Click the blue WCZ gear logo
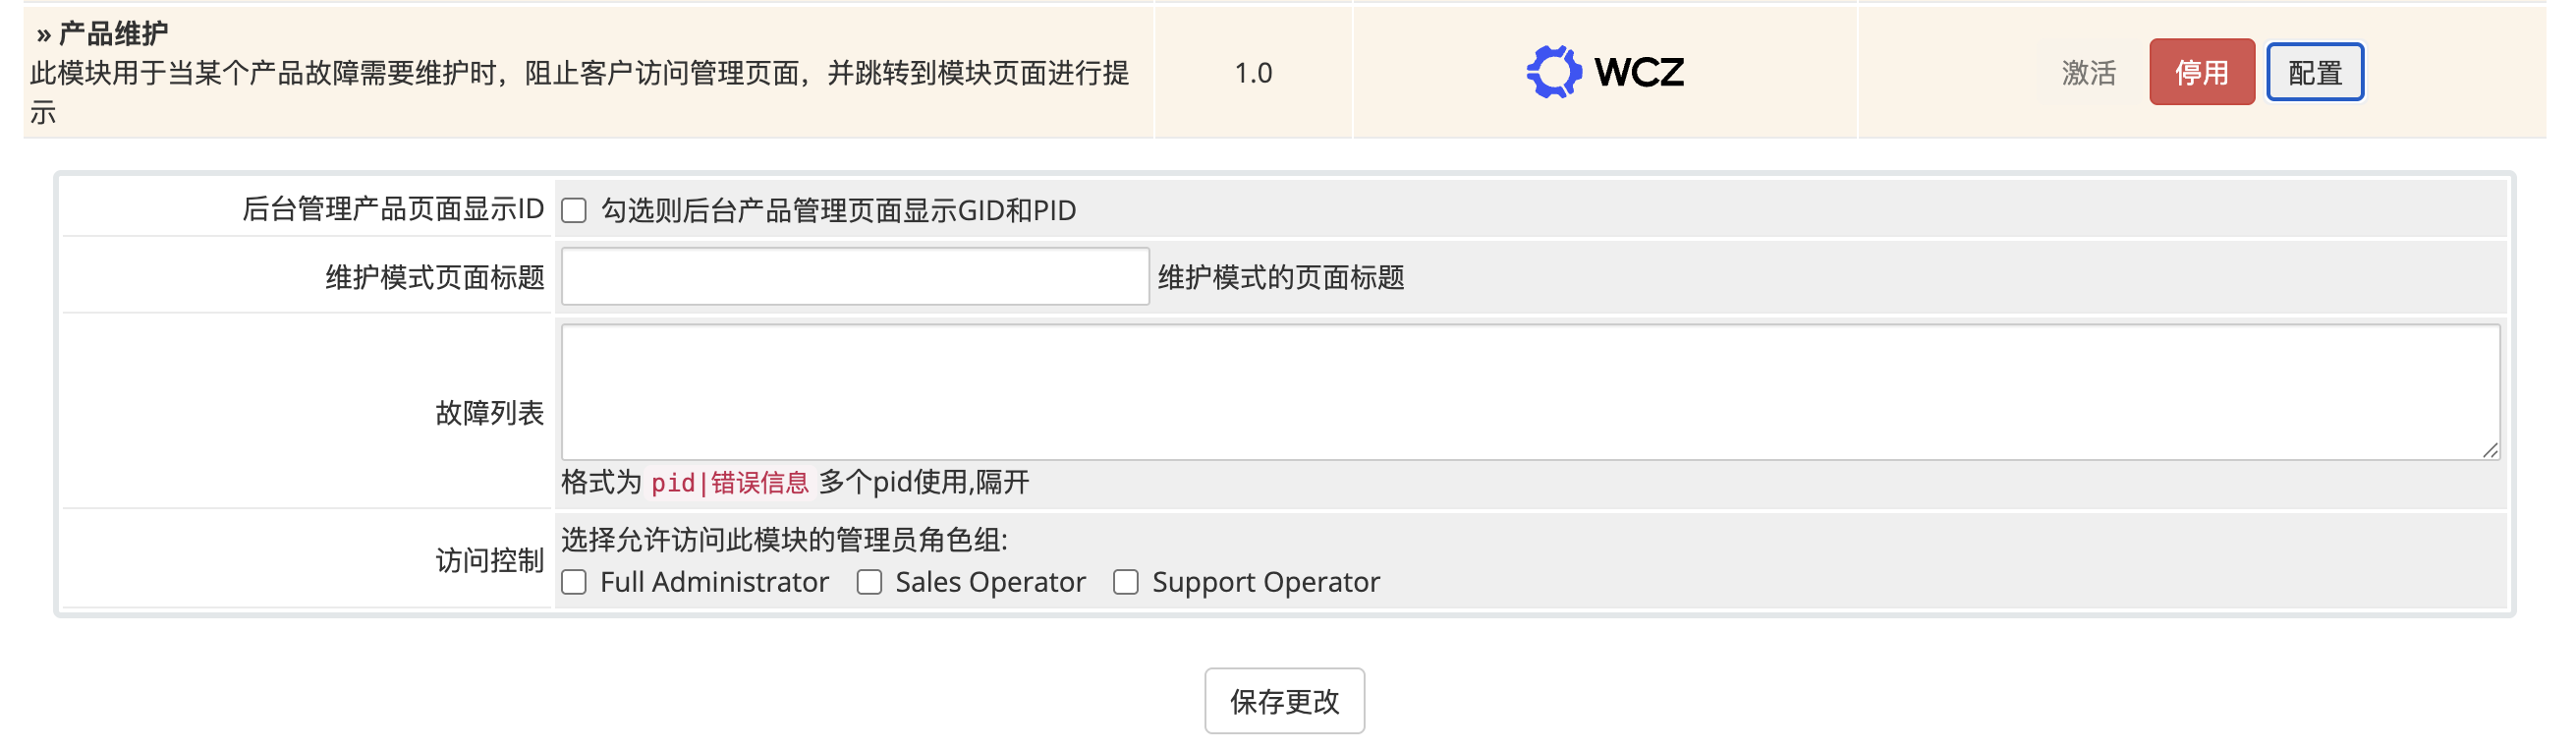Screen dimensions: 2576x751 click(1553, 72)
